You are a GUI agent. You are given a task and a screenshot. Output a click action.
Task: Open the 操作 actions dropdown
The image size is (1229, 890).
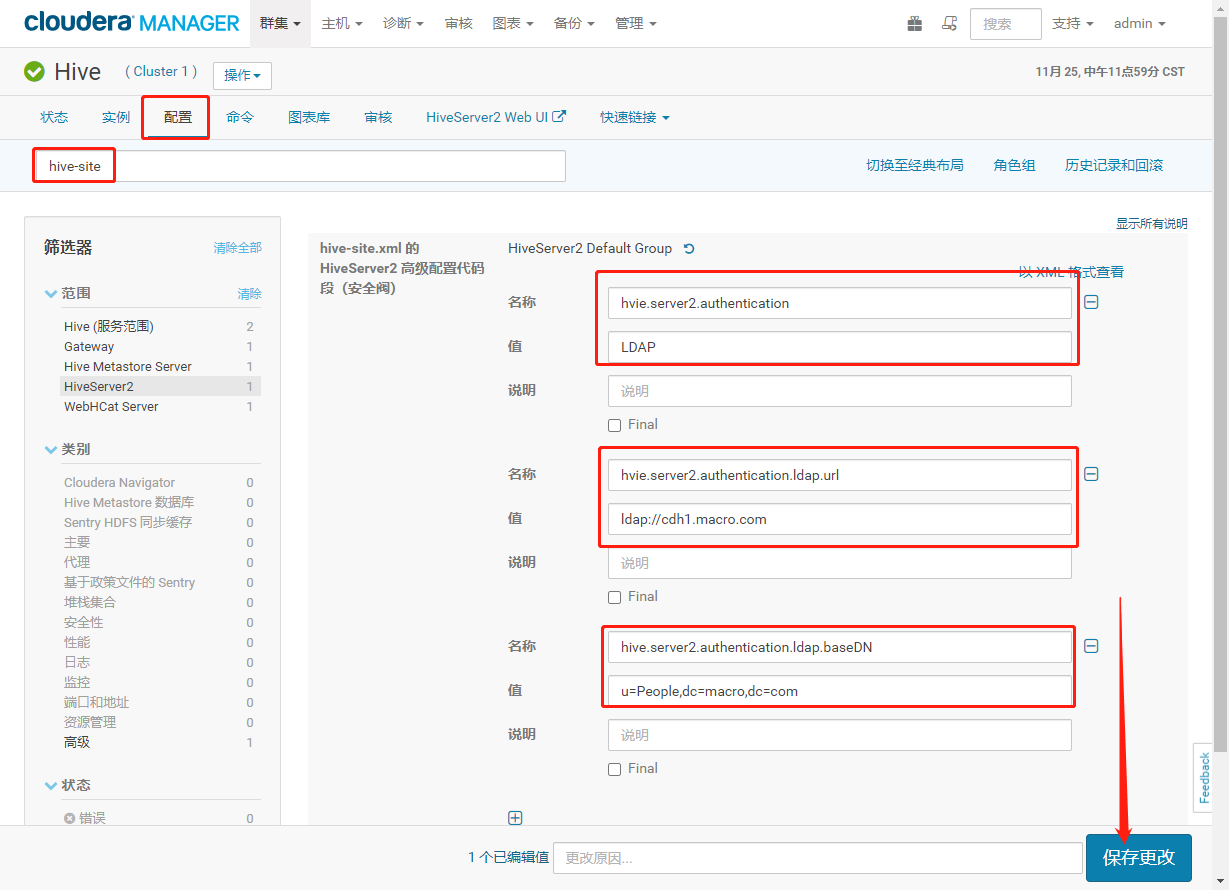242,75
